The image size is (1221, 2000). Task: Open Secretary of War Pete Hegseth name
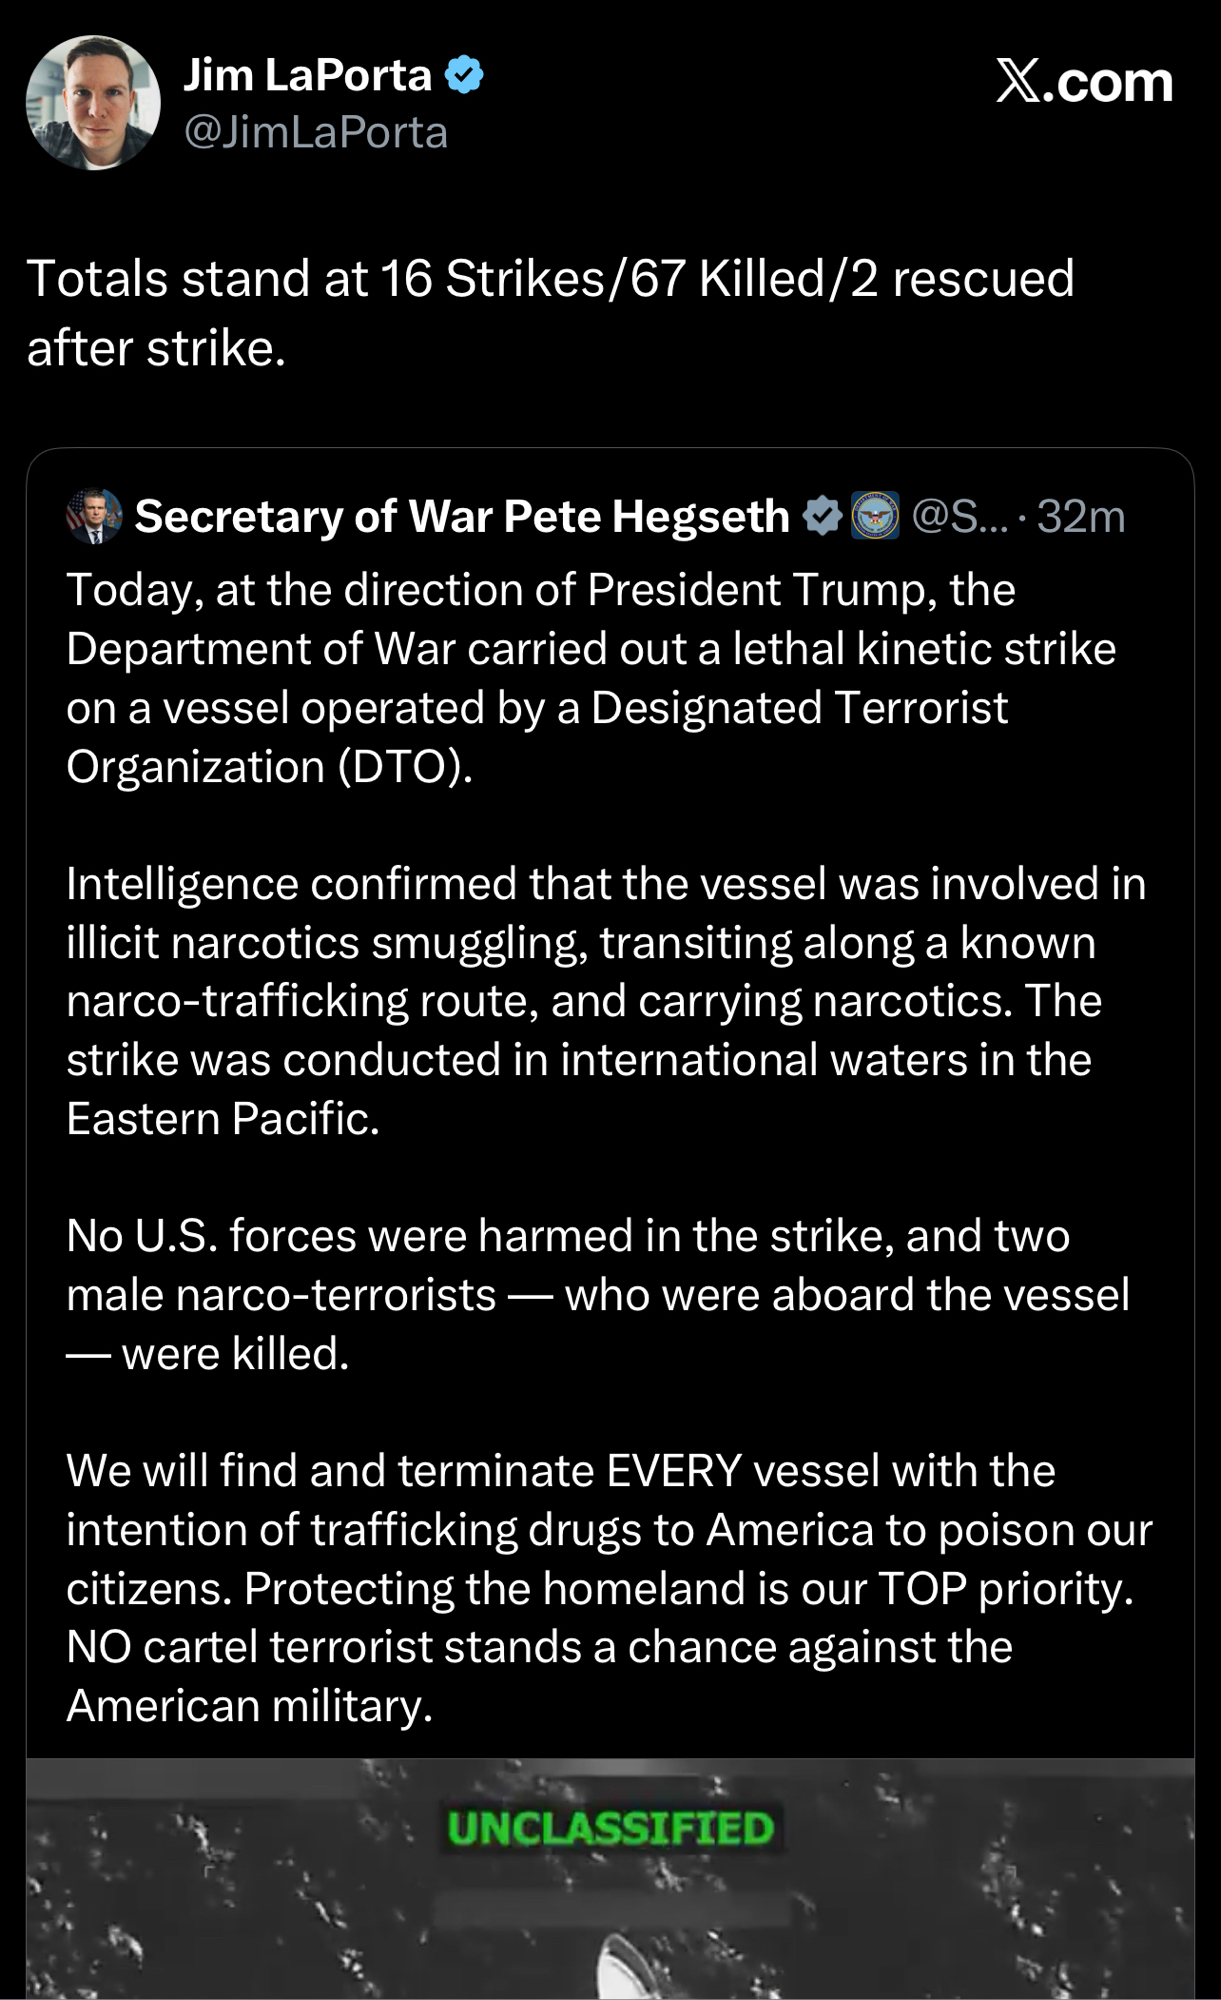click(462, 516)
